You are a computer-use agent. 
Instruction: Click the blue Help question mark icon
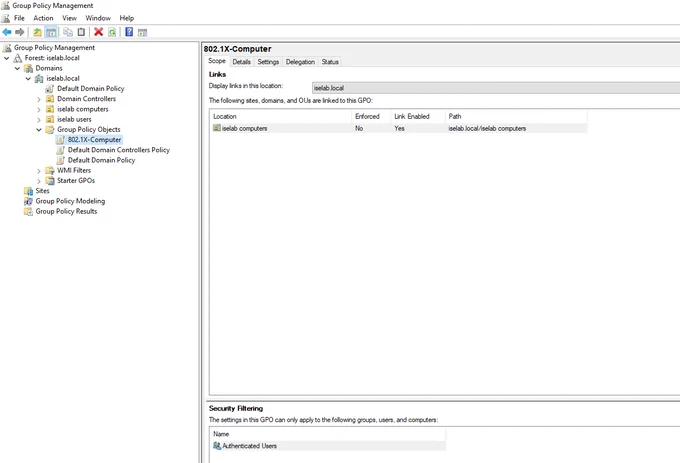pos(129,32)
